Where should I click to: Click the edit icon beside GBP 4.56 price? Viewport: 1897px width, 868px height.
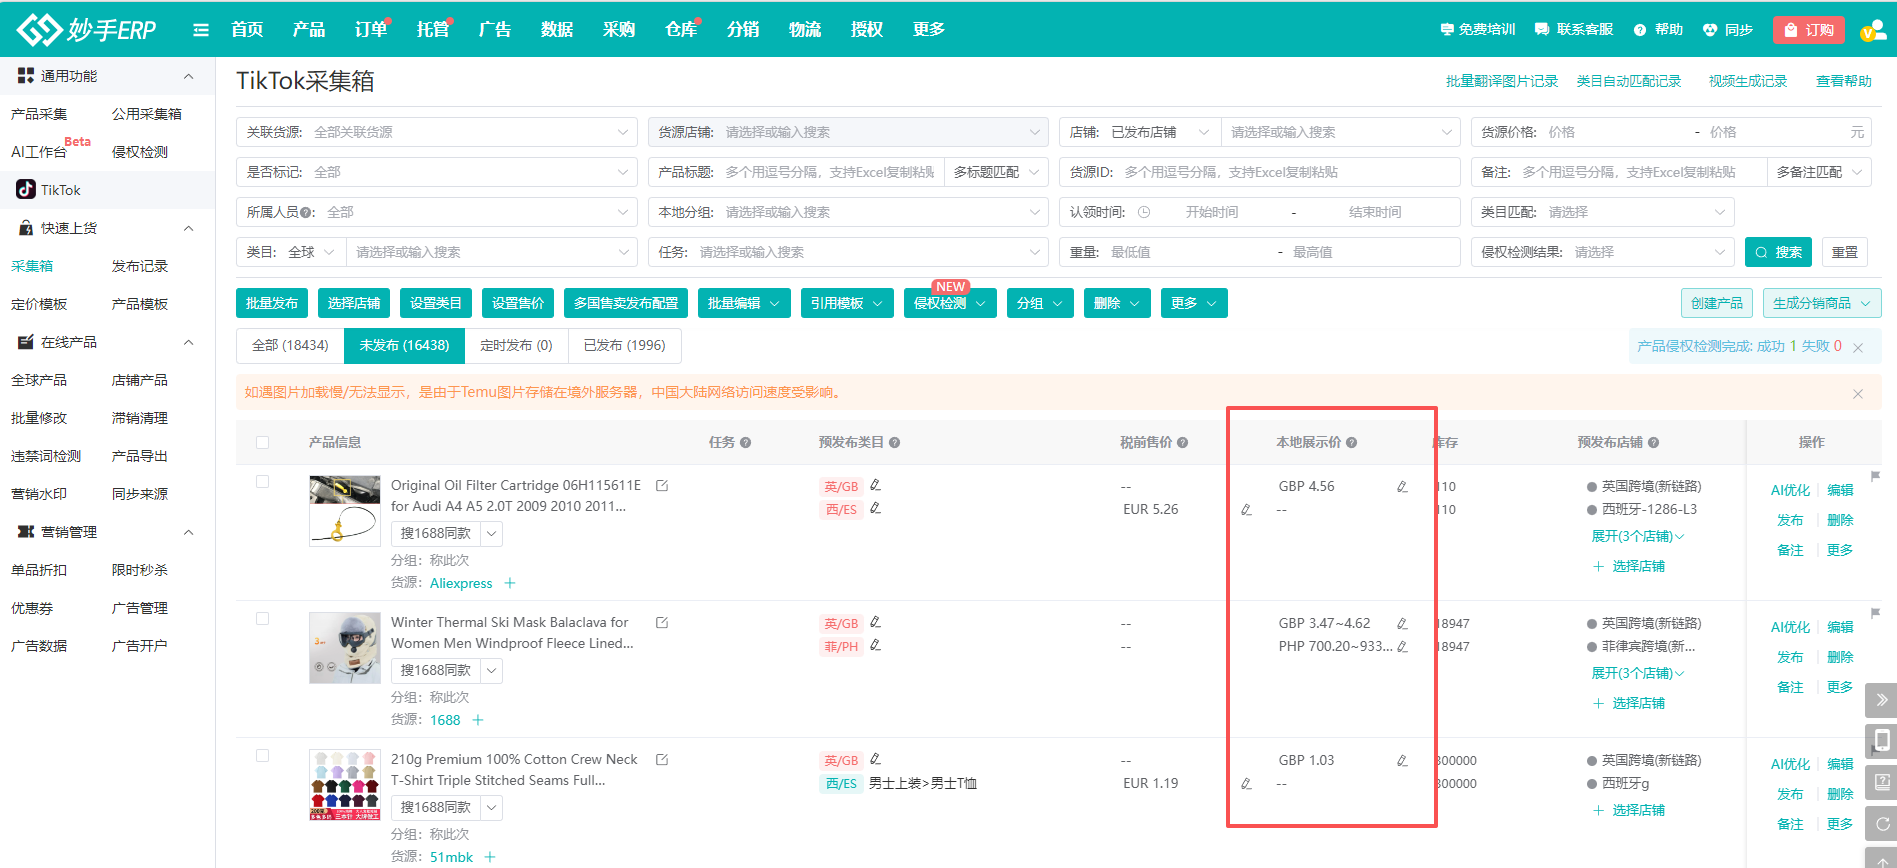pos(1402,487)
